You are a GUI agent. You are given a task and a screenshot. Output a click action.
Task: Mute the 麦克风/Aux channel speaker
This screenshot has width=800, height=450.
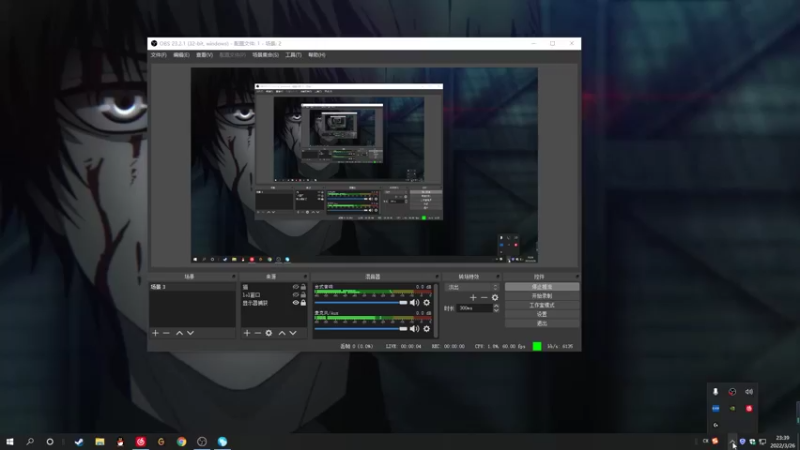pos(414,329)
